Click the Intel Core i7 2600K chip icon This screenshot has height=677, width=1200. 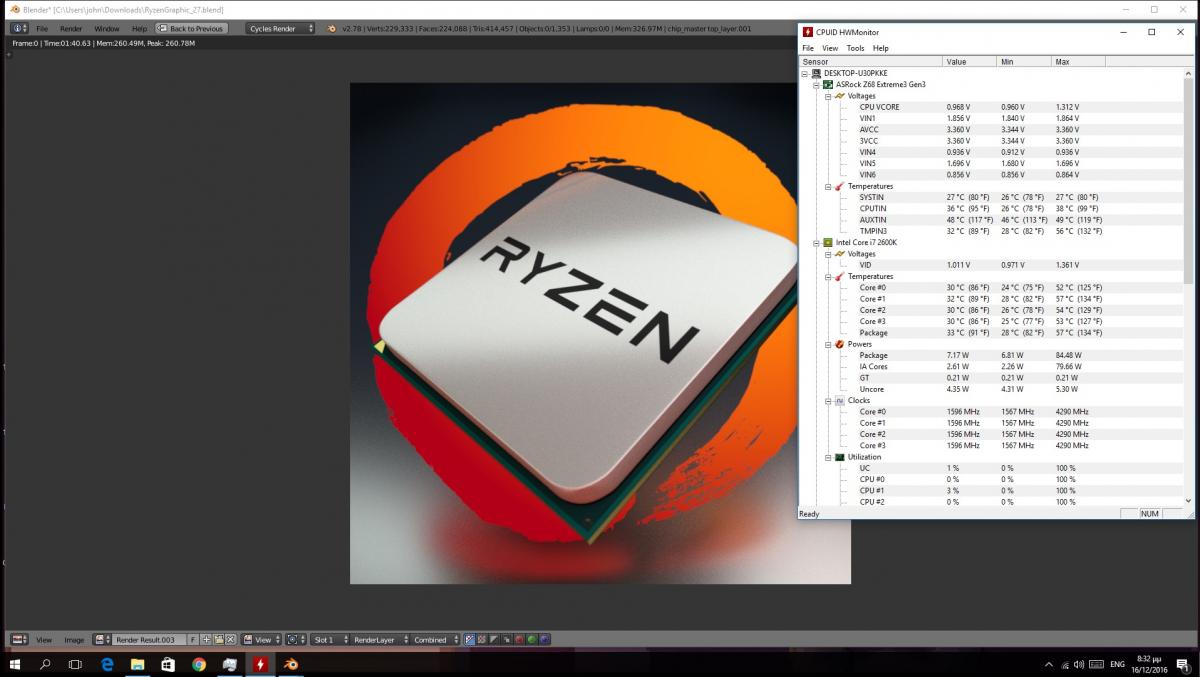pyautogui.click(x=828, y=242)
